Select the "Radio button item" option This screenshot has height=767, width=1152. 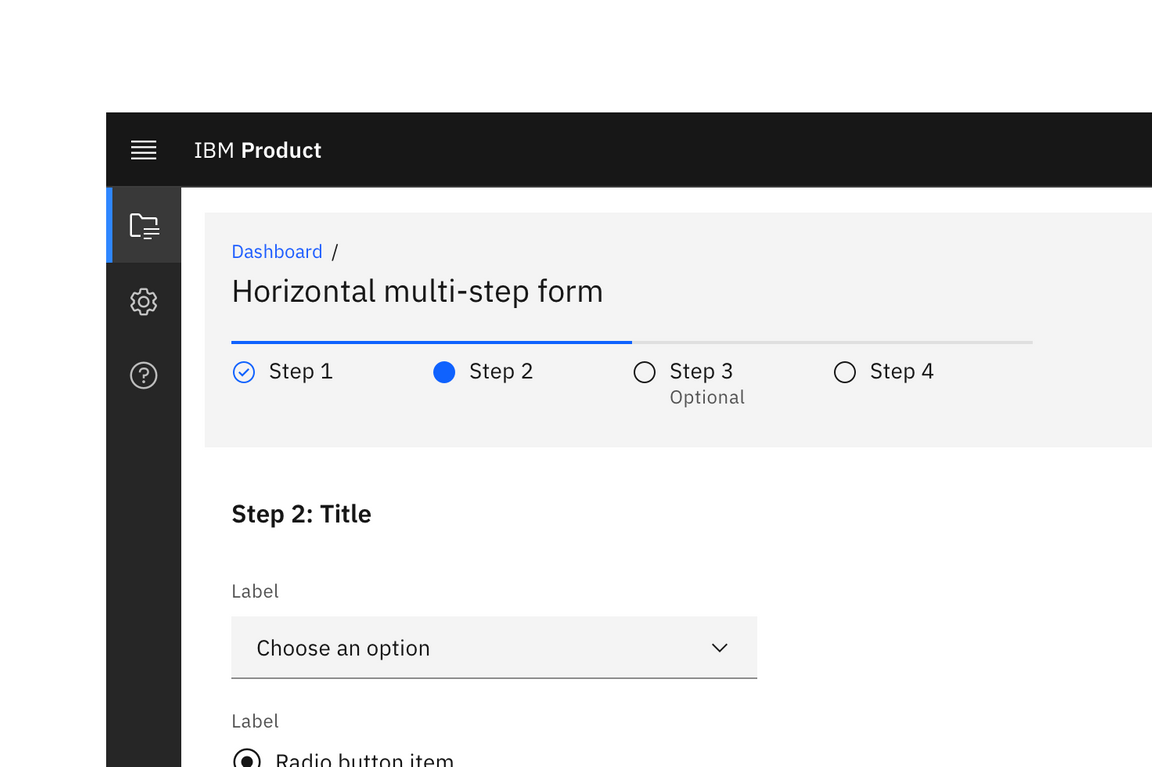pos(247,758)
